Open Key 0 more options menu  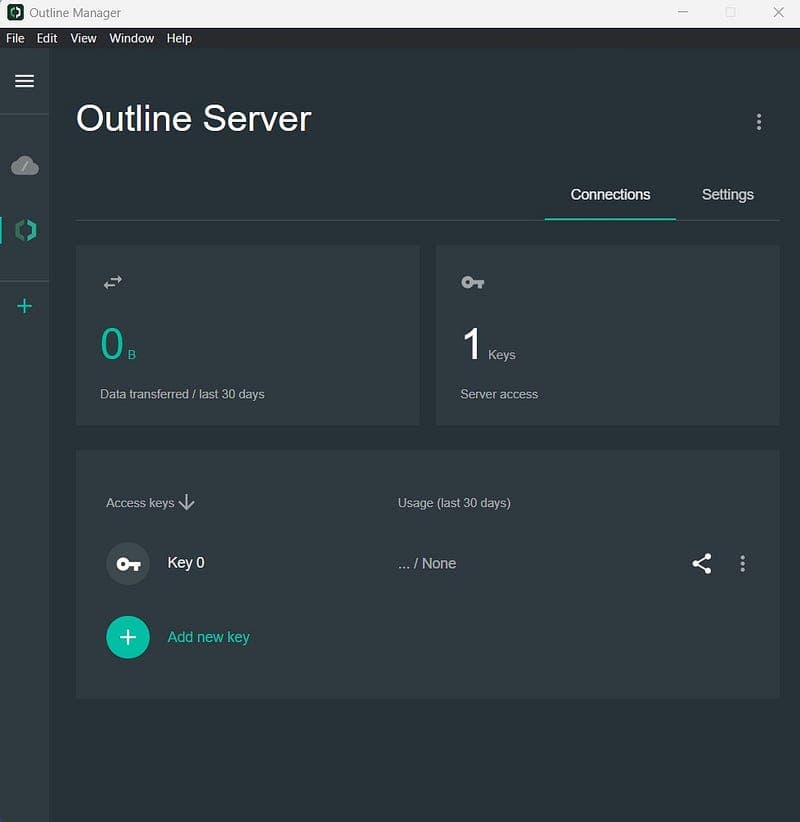pyautogui.click(x=742, y=564)
